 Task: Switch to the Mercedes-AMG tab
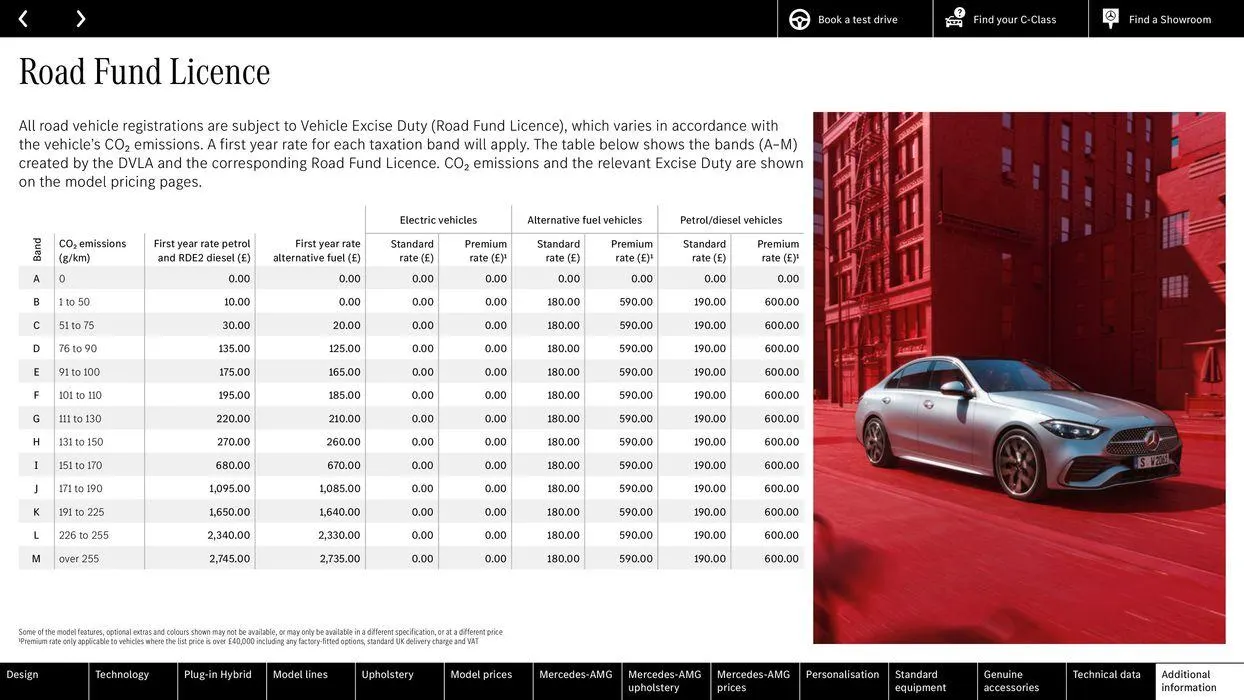pos(577,677)
